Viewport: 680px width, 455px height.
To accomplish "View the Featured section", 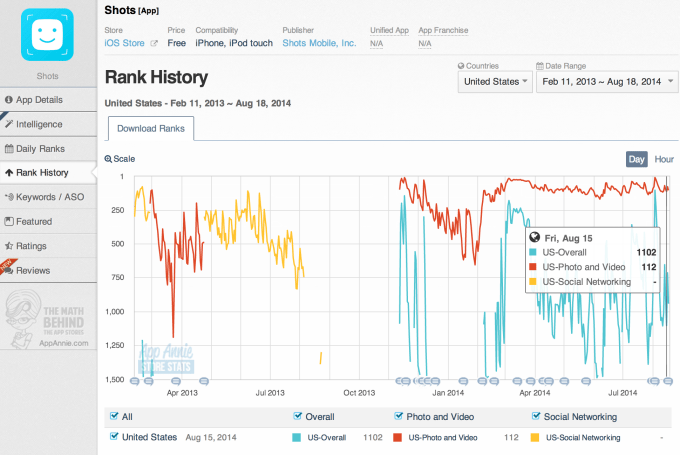I will 34,222.
